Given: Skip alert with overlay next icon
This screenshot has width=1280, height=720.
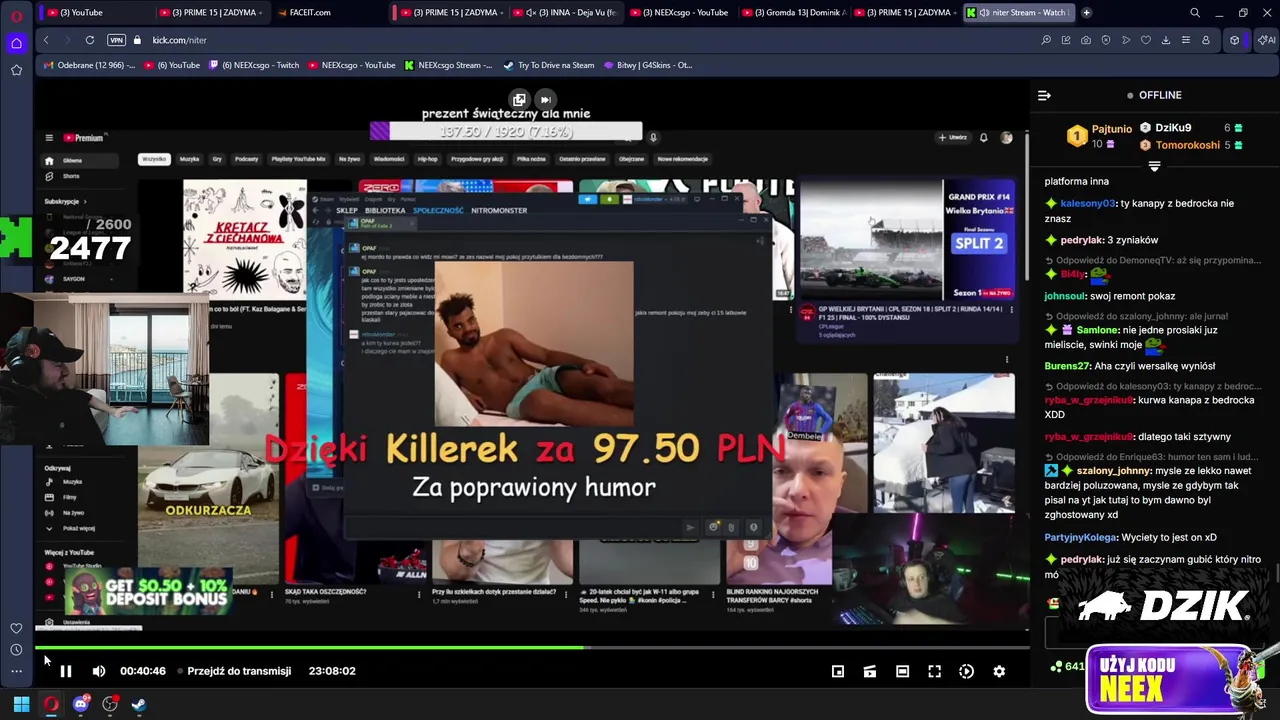Looking at the screenshot, I should (x=545, y=99).
